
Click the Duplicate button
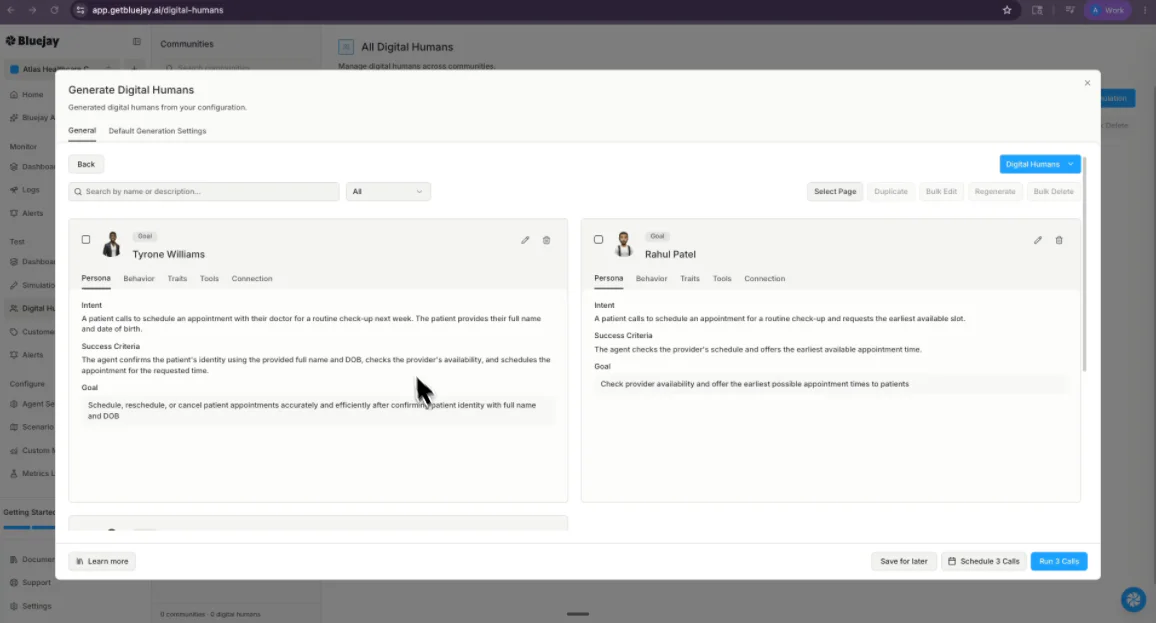(891, 192)
